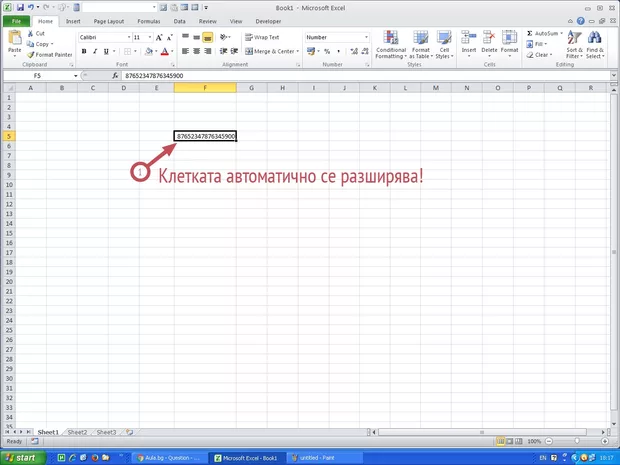Apply Comma Style format
The height and width of the screenshot is (465, 620).
coord(338,51)
